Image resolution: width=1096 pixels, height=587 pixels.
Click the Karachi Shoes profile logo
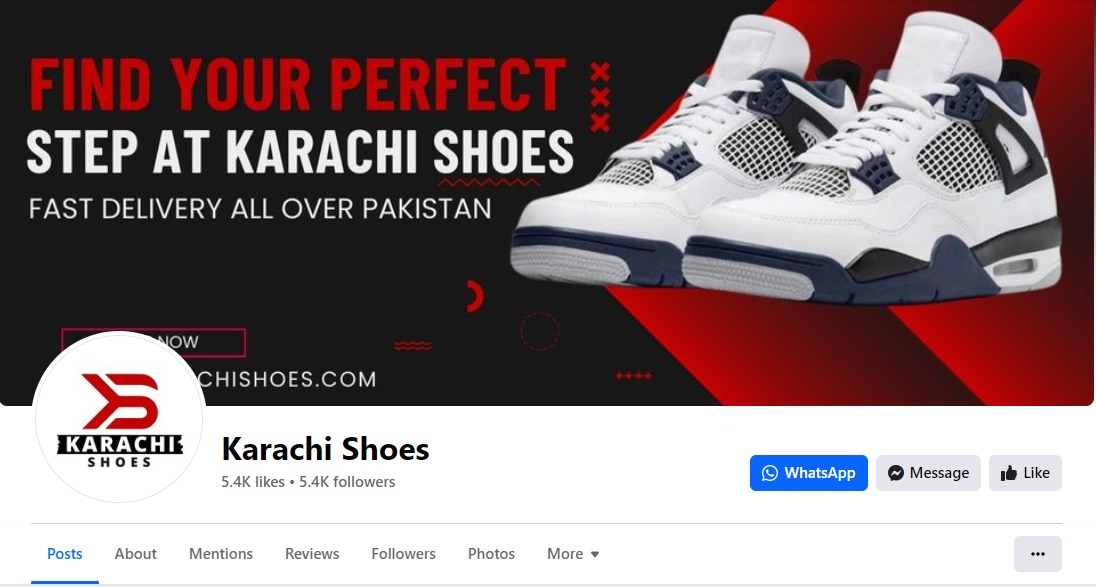[120, 419]
